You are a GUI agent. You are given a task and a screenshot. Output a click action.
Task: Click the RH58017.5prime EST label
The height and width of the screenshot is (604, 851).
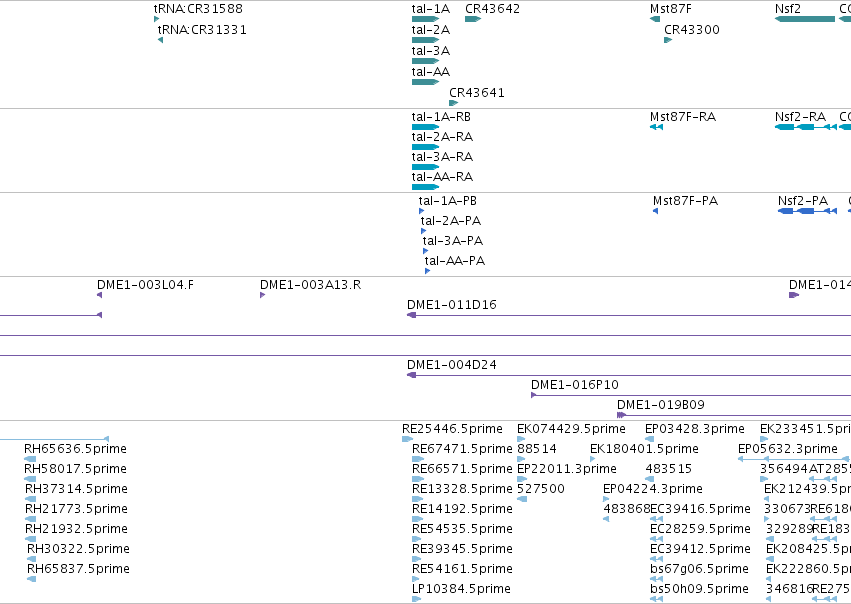pyautogui.click(x=75, y=469)
